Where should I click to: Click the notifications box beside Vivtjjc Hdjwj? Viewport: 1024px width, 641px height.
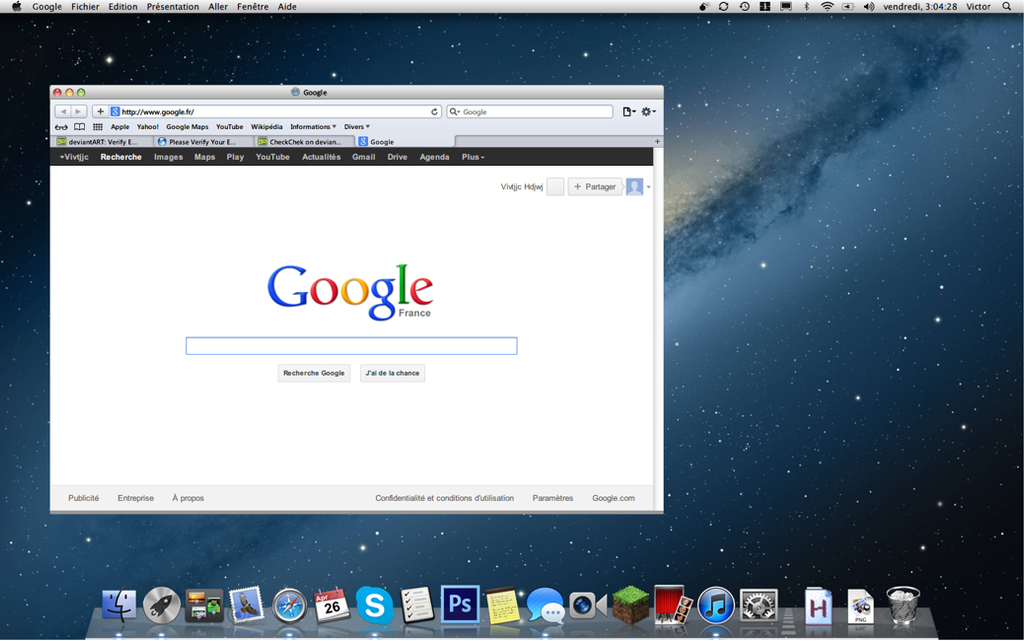pyautogui.click(x=555, y=187)
